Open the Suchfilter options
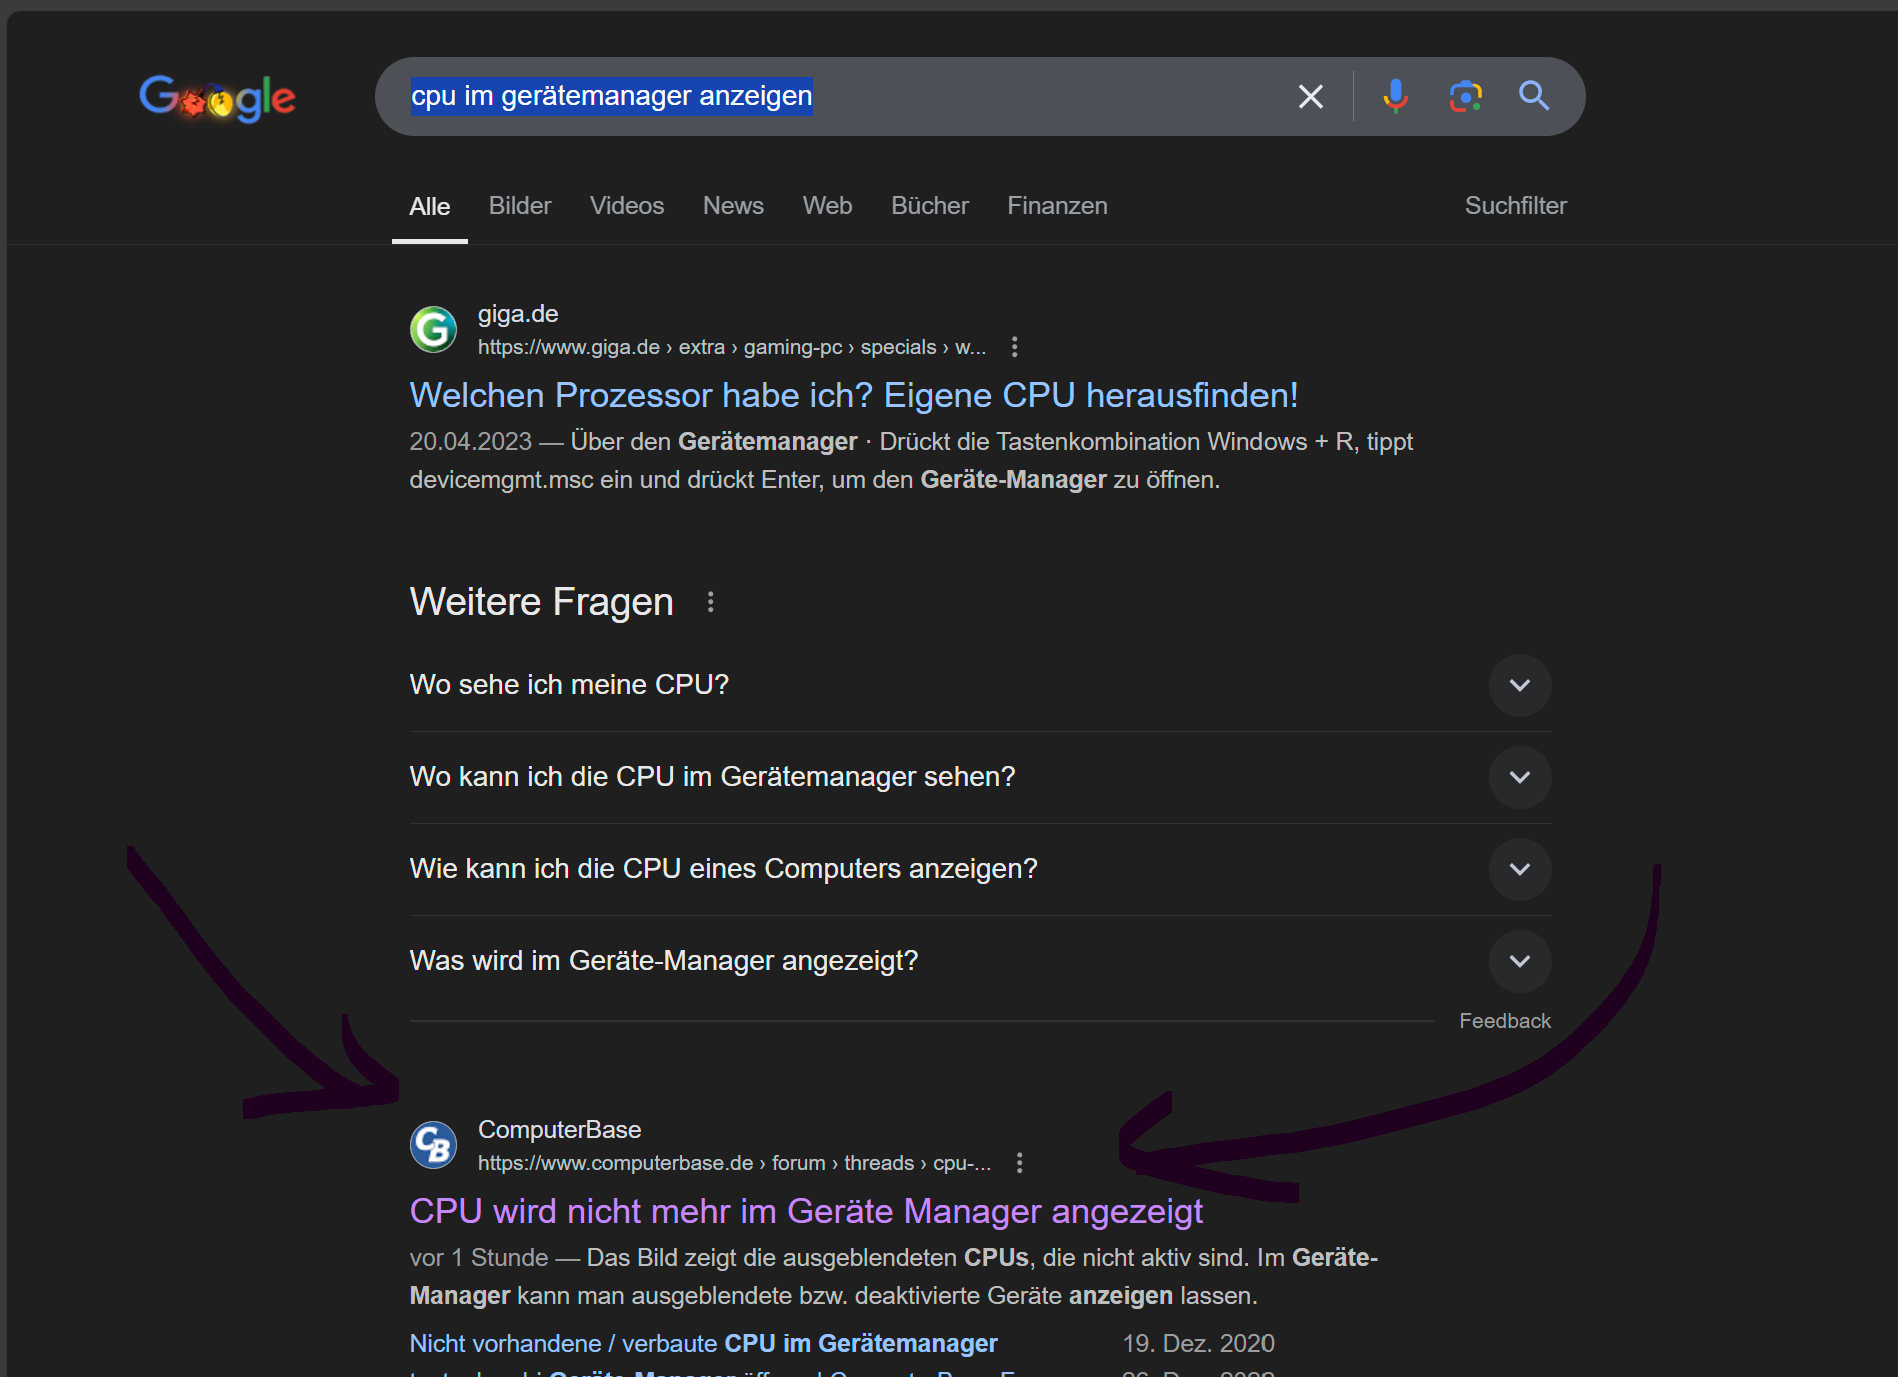The image size is (1898, 1377). coord(1515,205)
